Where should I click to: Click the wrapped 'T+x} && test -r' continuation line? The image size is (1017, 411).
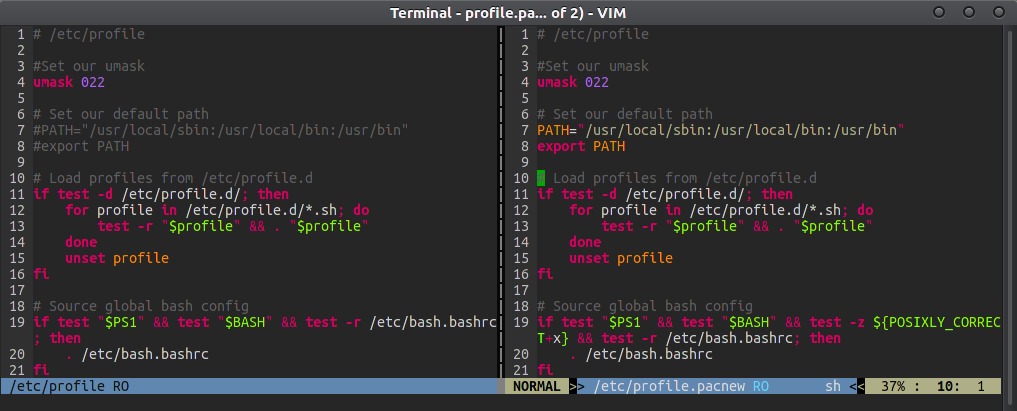(x=689, y=338)
